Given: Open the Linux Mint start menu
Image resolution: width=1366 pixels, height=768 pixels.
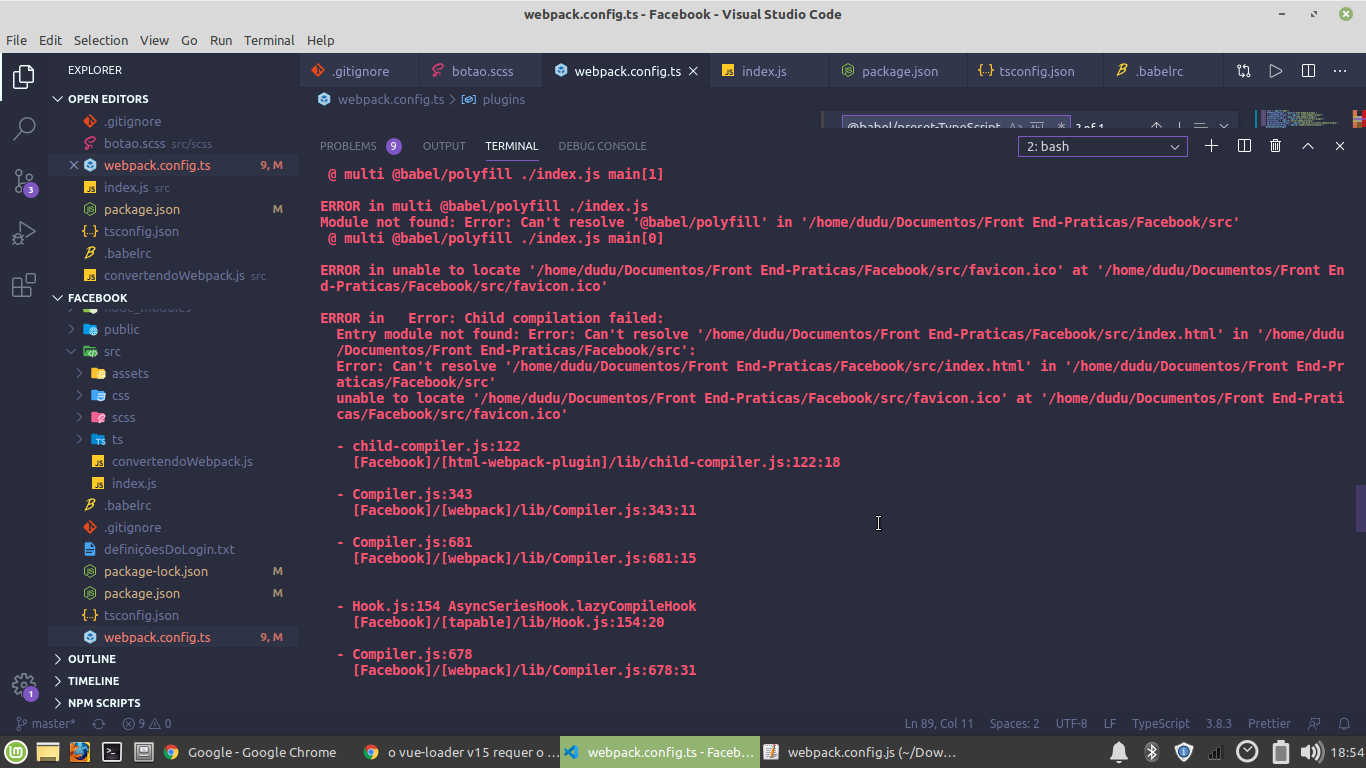Looking at the screenshot, I should tap(16, 752).
